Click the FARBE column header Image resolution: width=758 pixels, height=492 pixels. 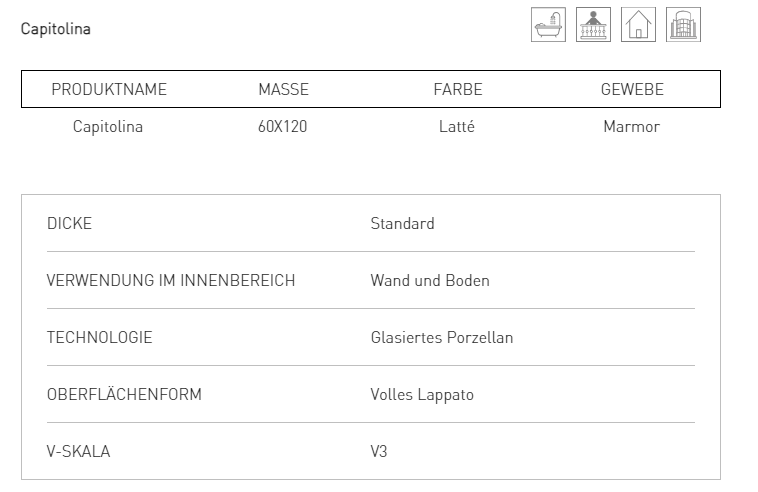(x=457, y=90)
